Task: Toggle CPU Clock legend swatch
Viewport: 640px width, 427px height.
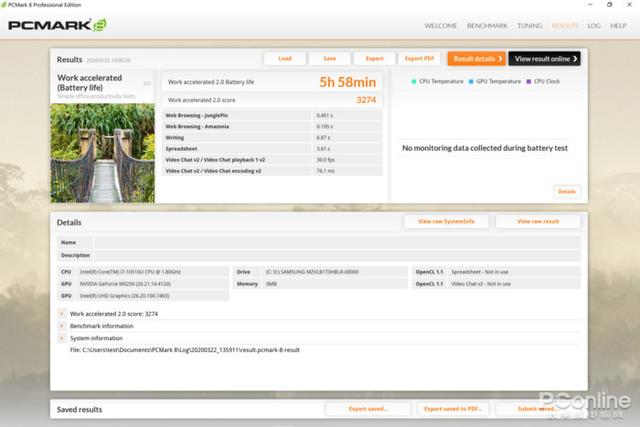Action: point(529,82)
